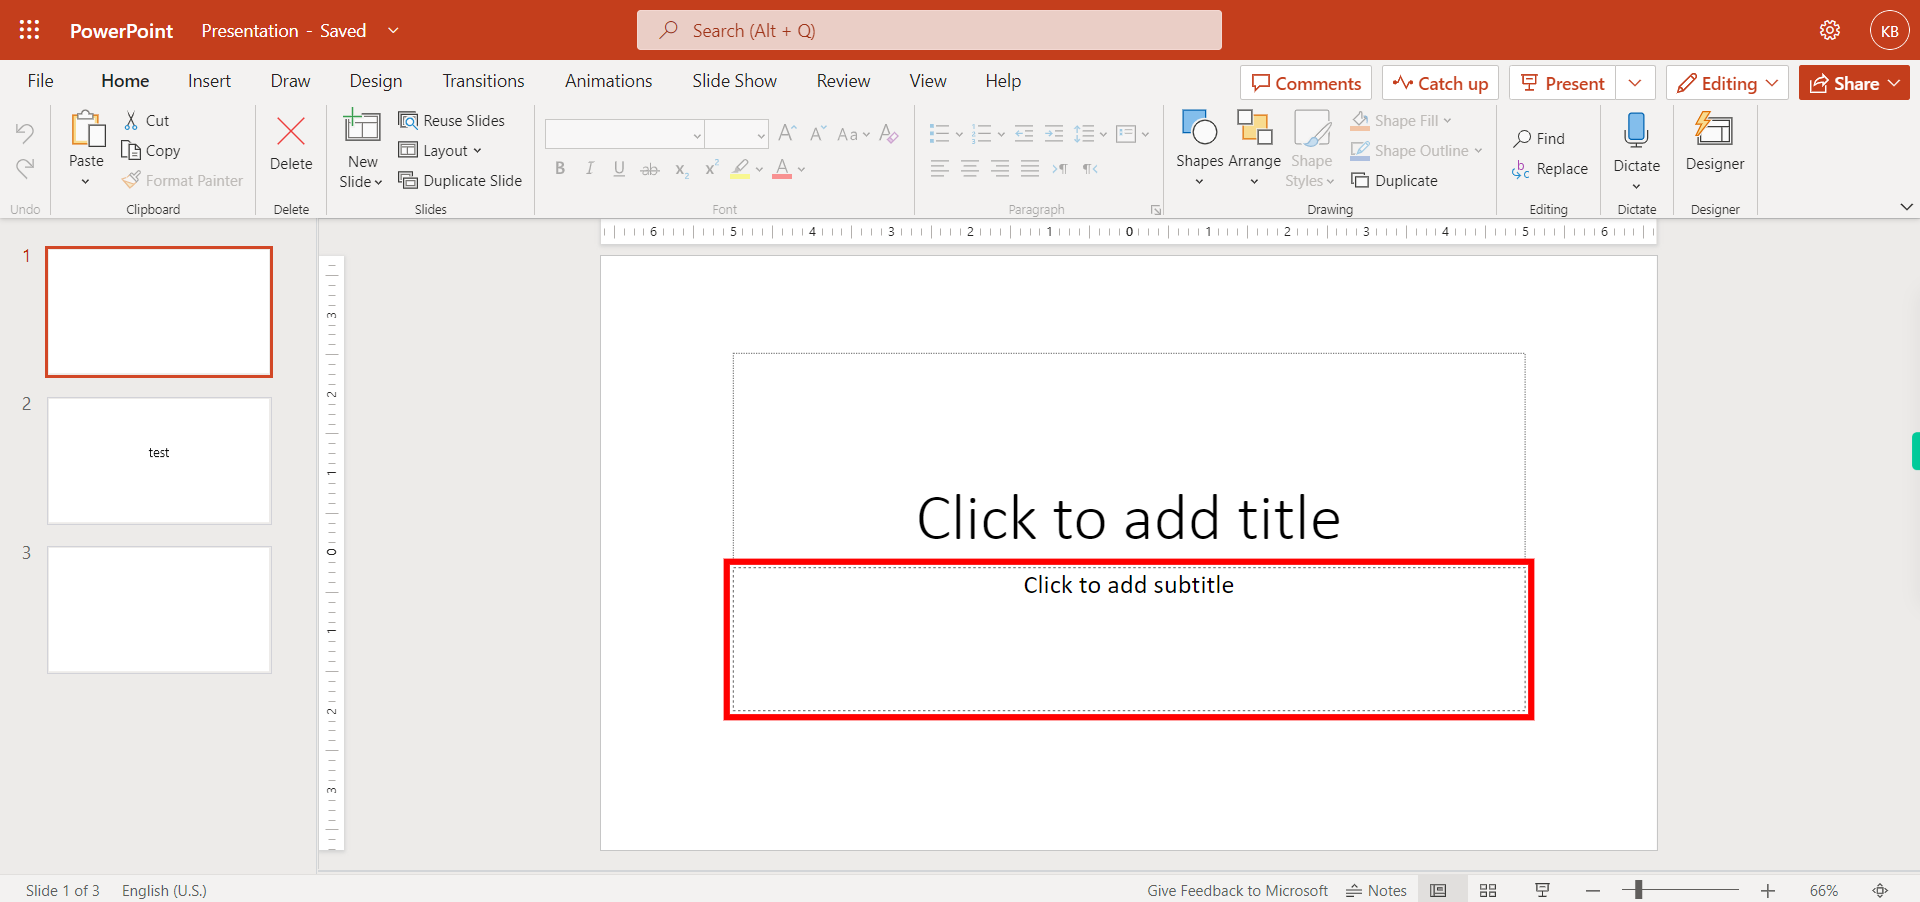Click the Replace button
The height and width of the screenshot is (902, 1920).
pos(1550,169)
